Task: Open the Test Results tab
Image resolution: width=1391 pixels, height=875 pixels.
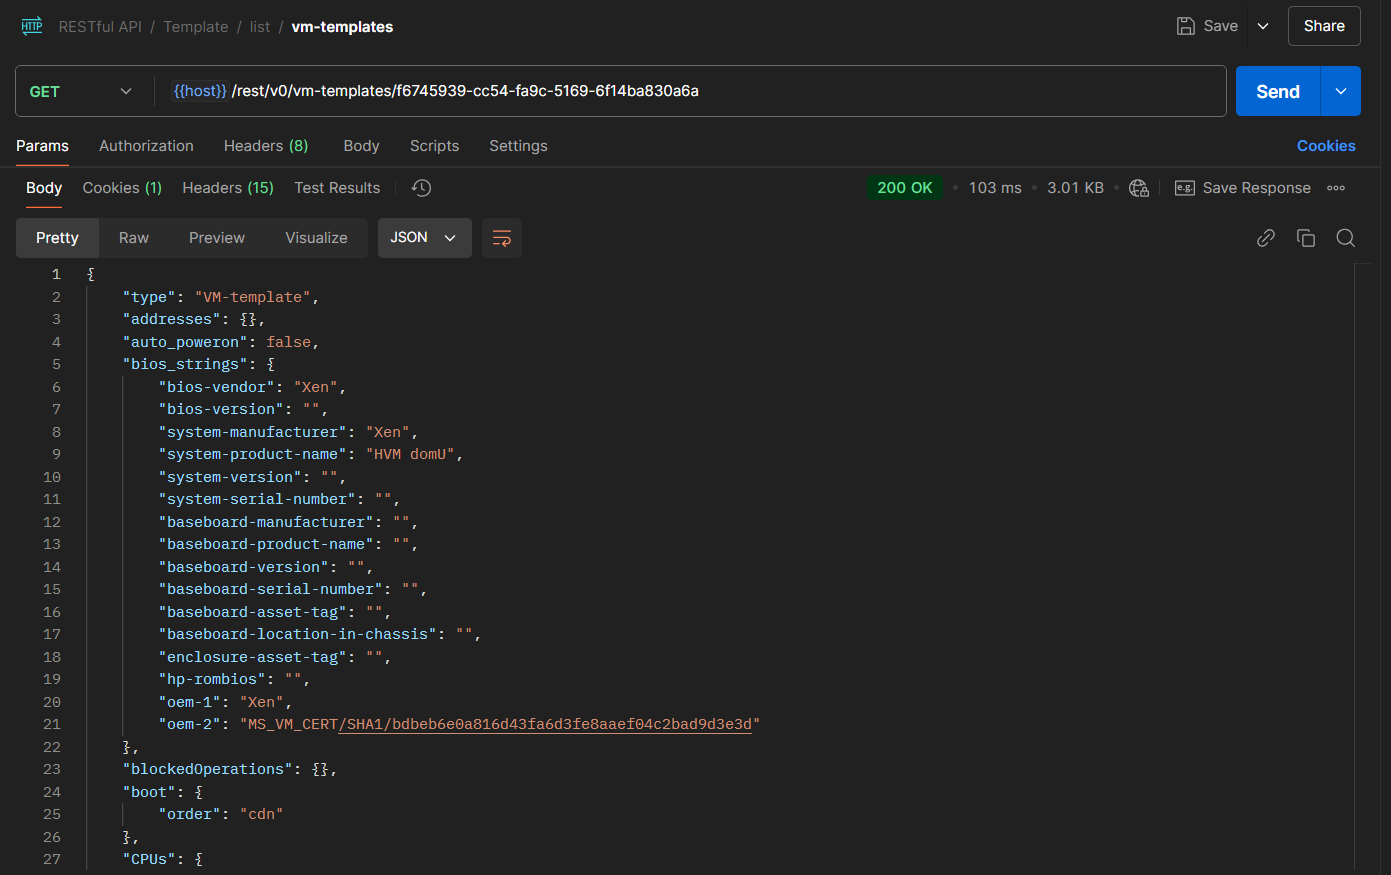Action: tap(337, 188)
